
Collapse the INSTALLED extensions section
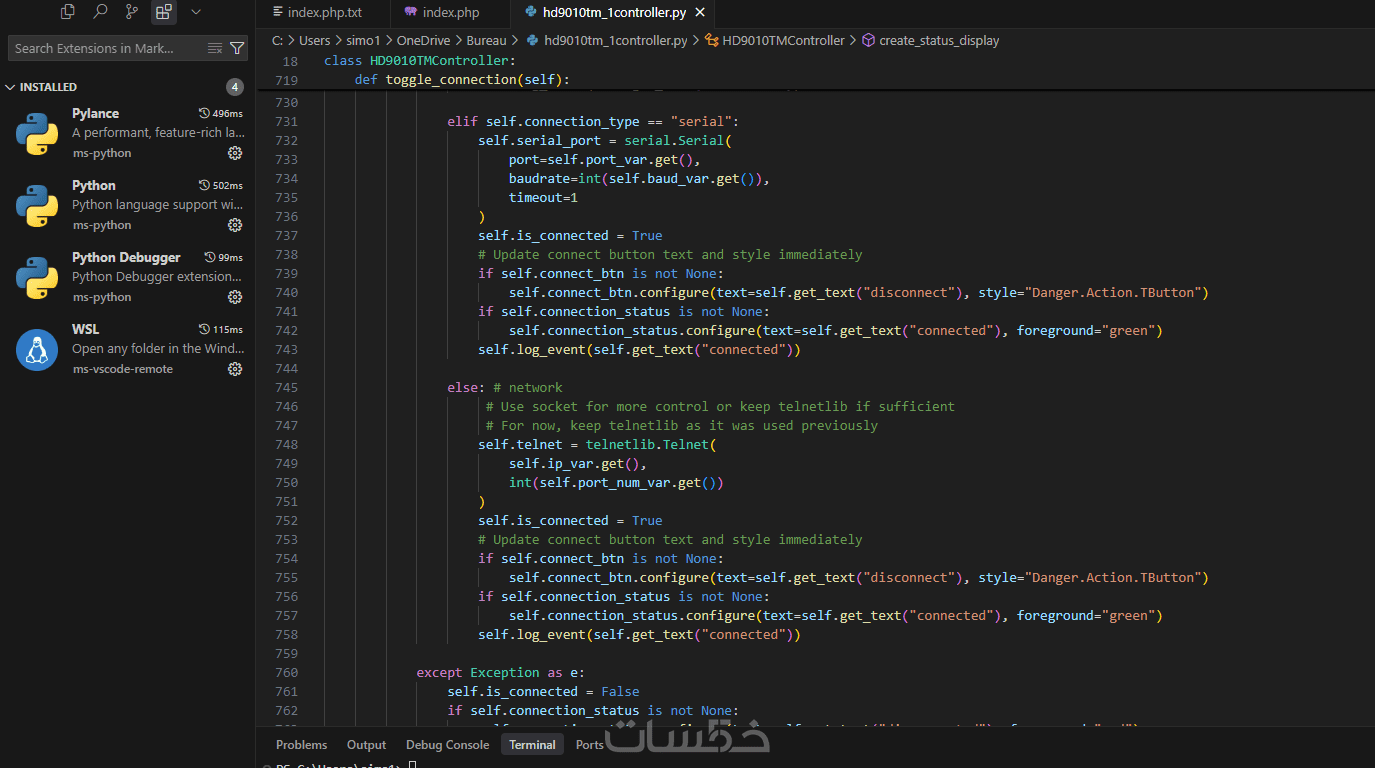11,87
